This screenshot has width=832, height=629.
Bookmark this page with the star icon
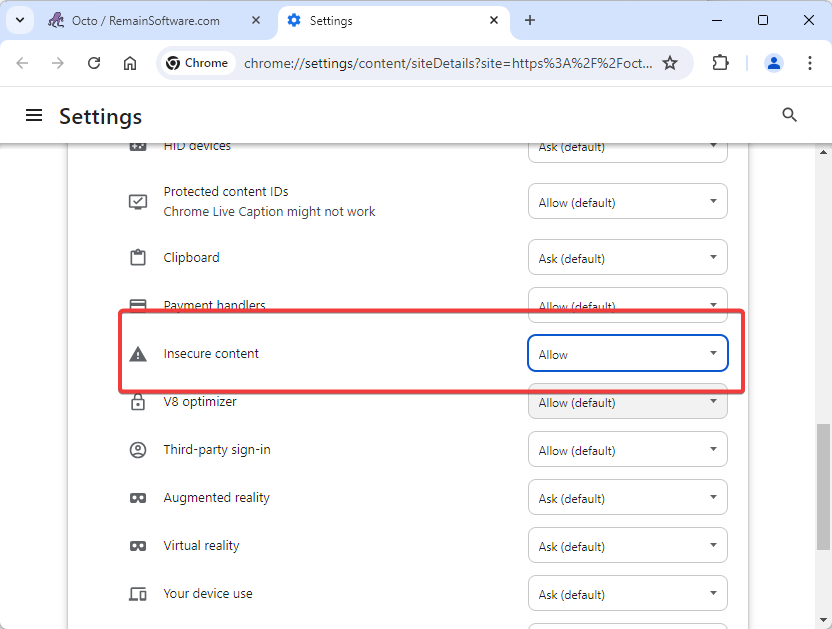670,63
